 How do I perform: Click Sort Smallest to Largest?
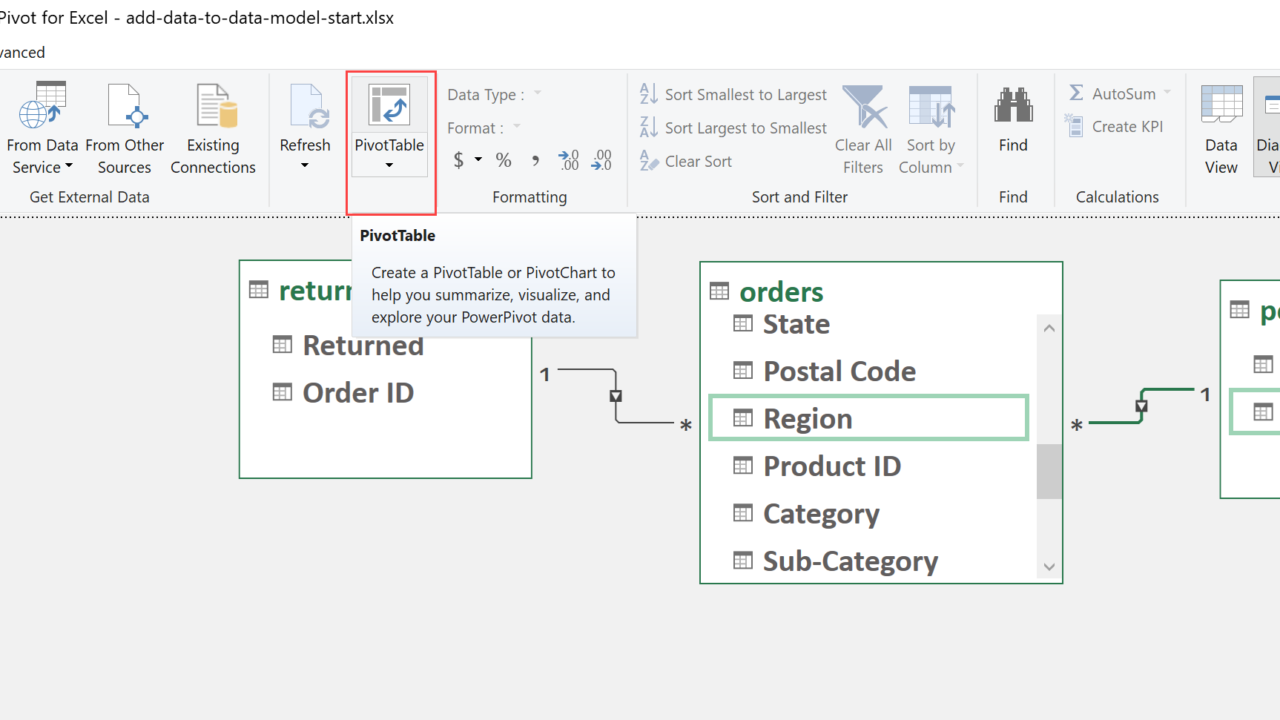[x=734, y=94]
